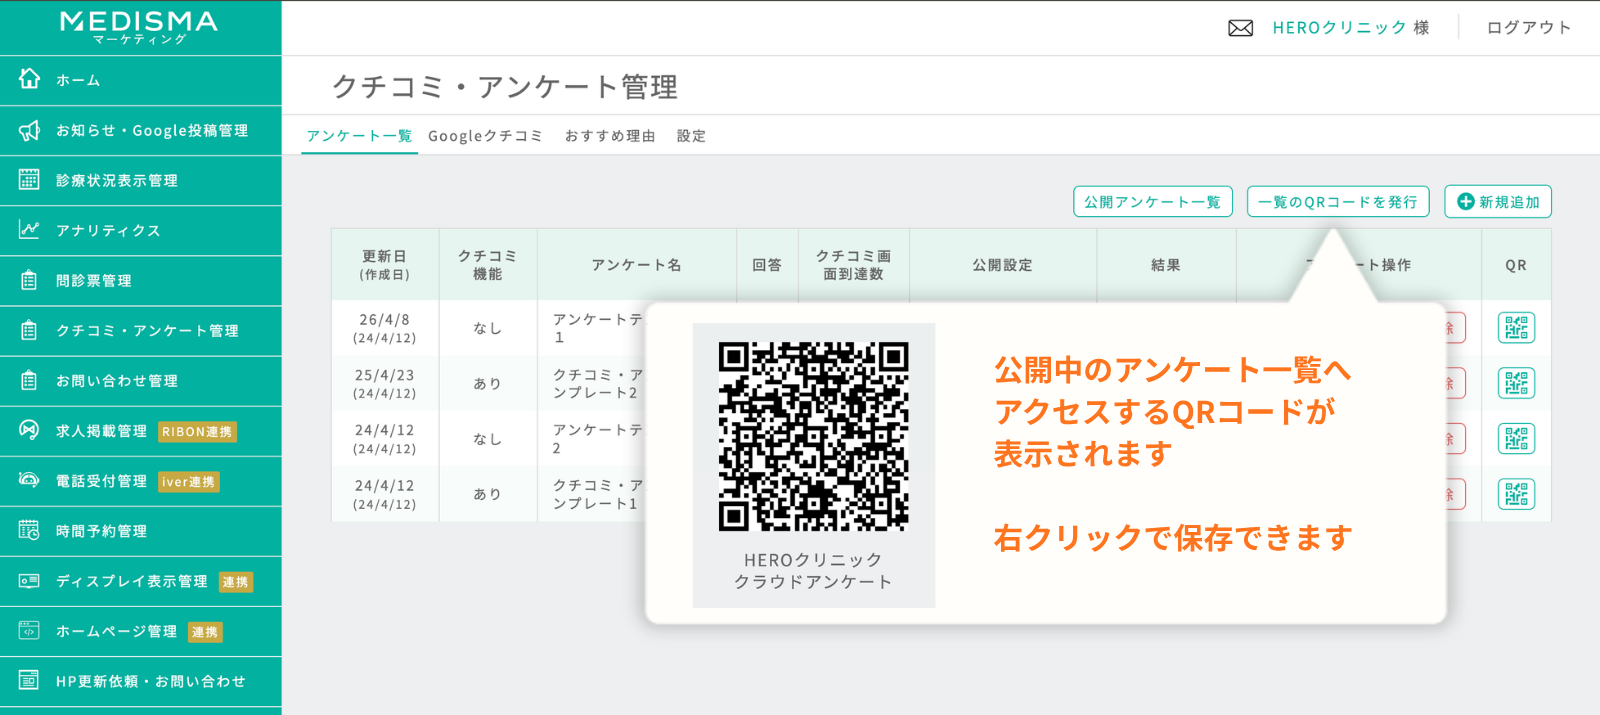
Task: Click the iver連携 badge
Action: click(189, 482)
